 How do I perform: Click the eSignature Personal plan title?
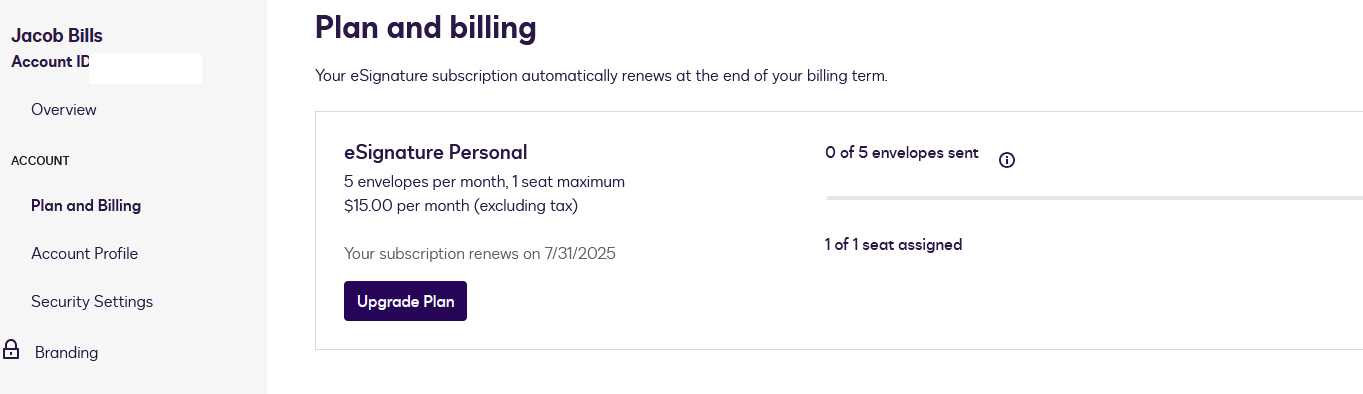pyautogui.click(x=435, y=153)
